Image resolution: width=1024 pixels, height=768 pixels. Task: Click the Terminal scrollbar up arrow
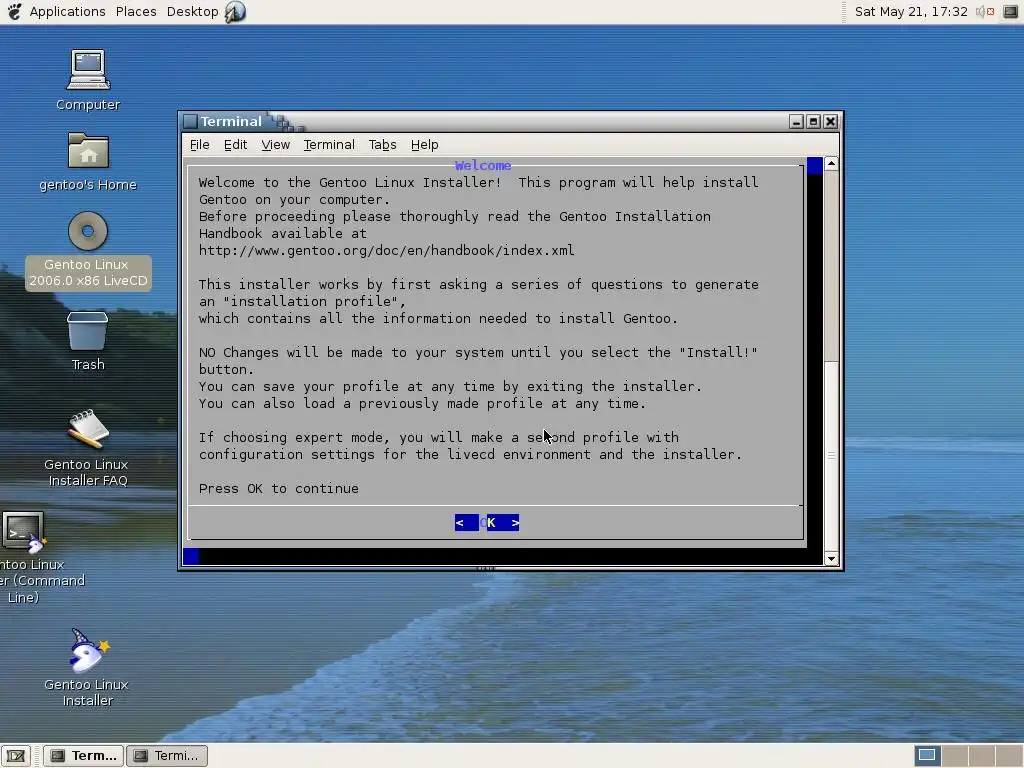(831, 163)
